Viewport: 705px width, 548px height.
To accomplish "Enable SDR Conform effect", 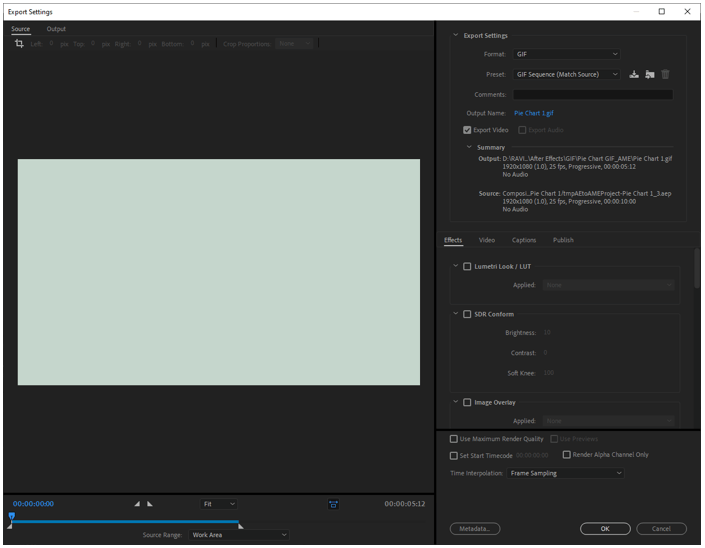I will (467, 314).
